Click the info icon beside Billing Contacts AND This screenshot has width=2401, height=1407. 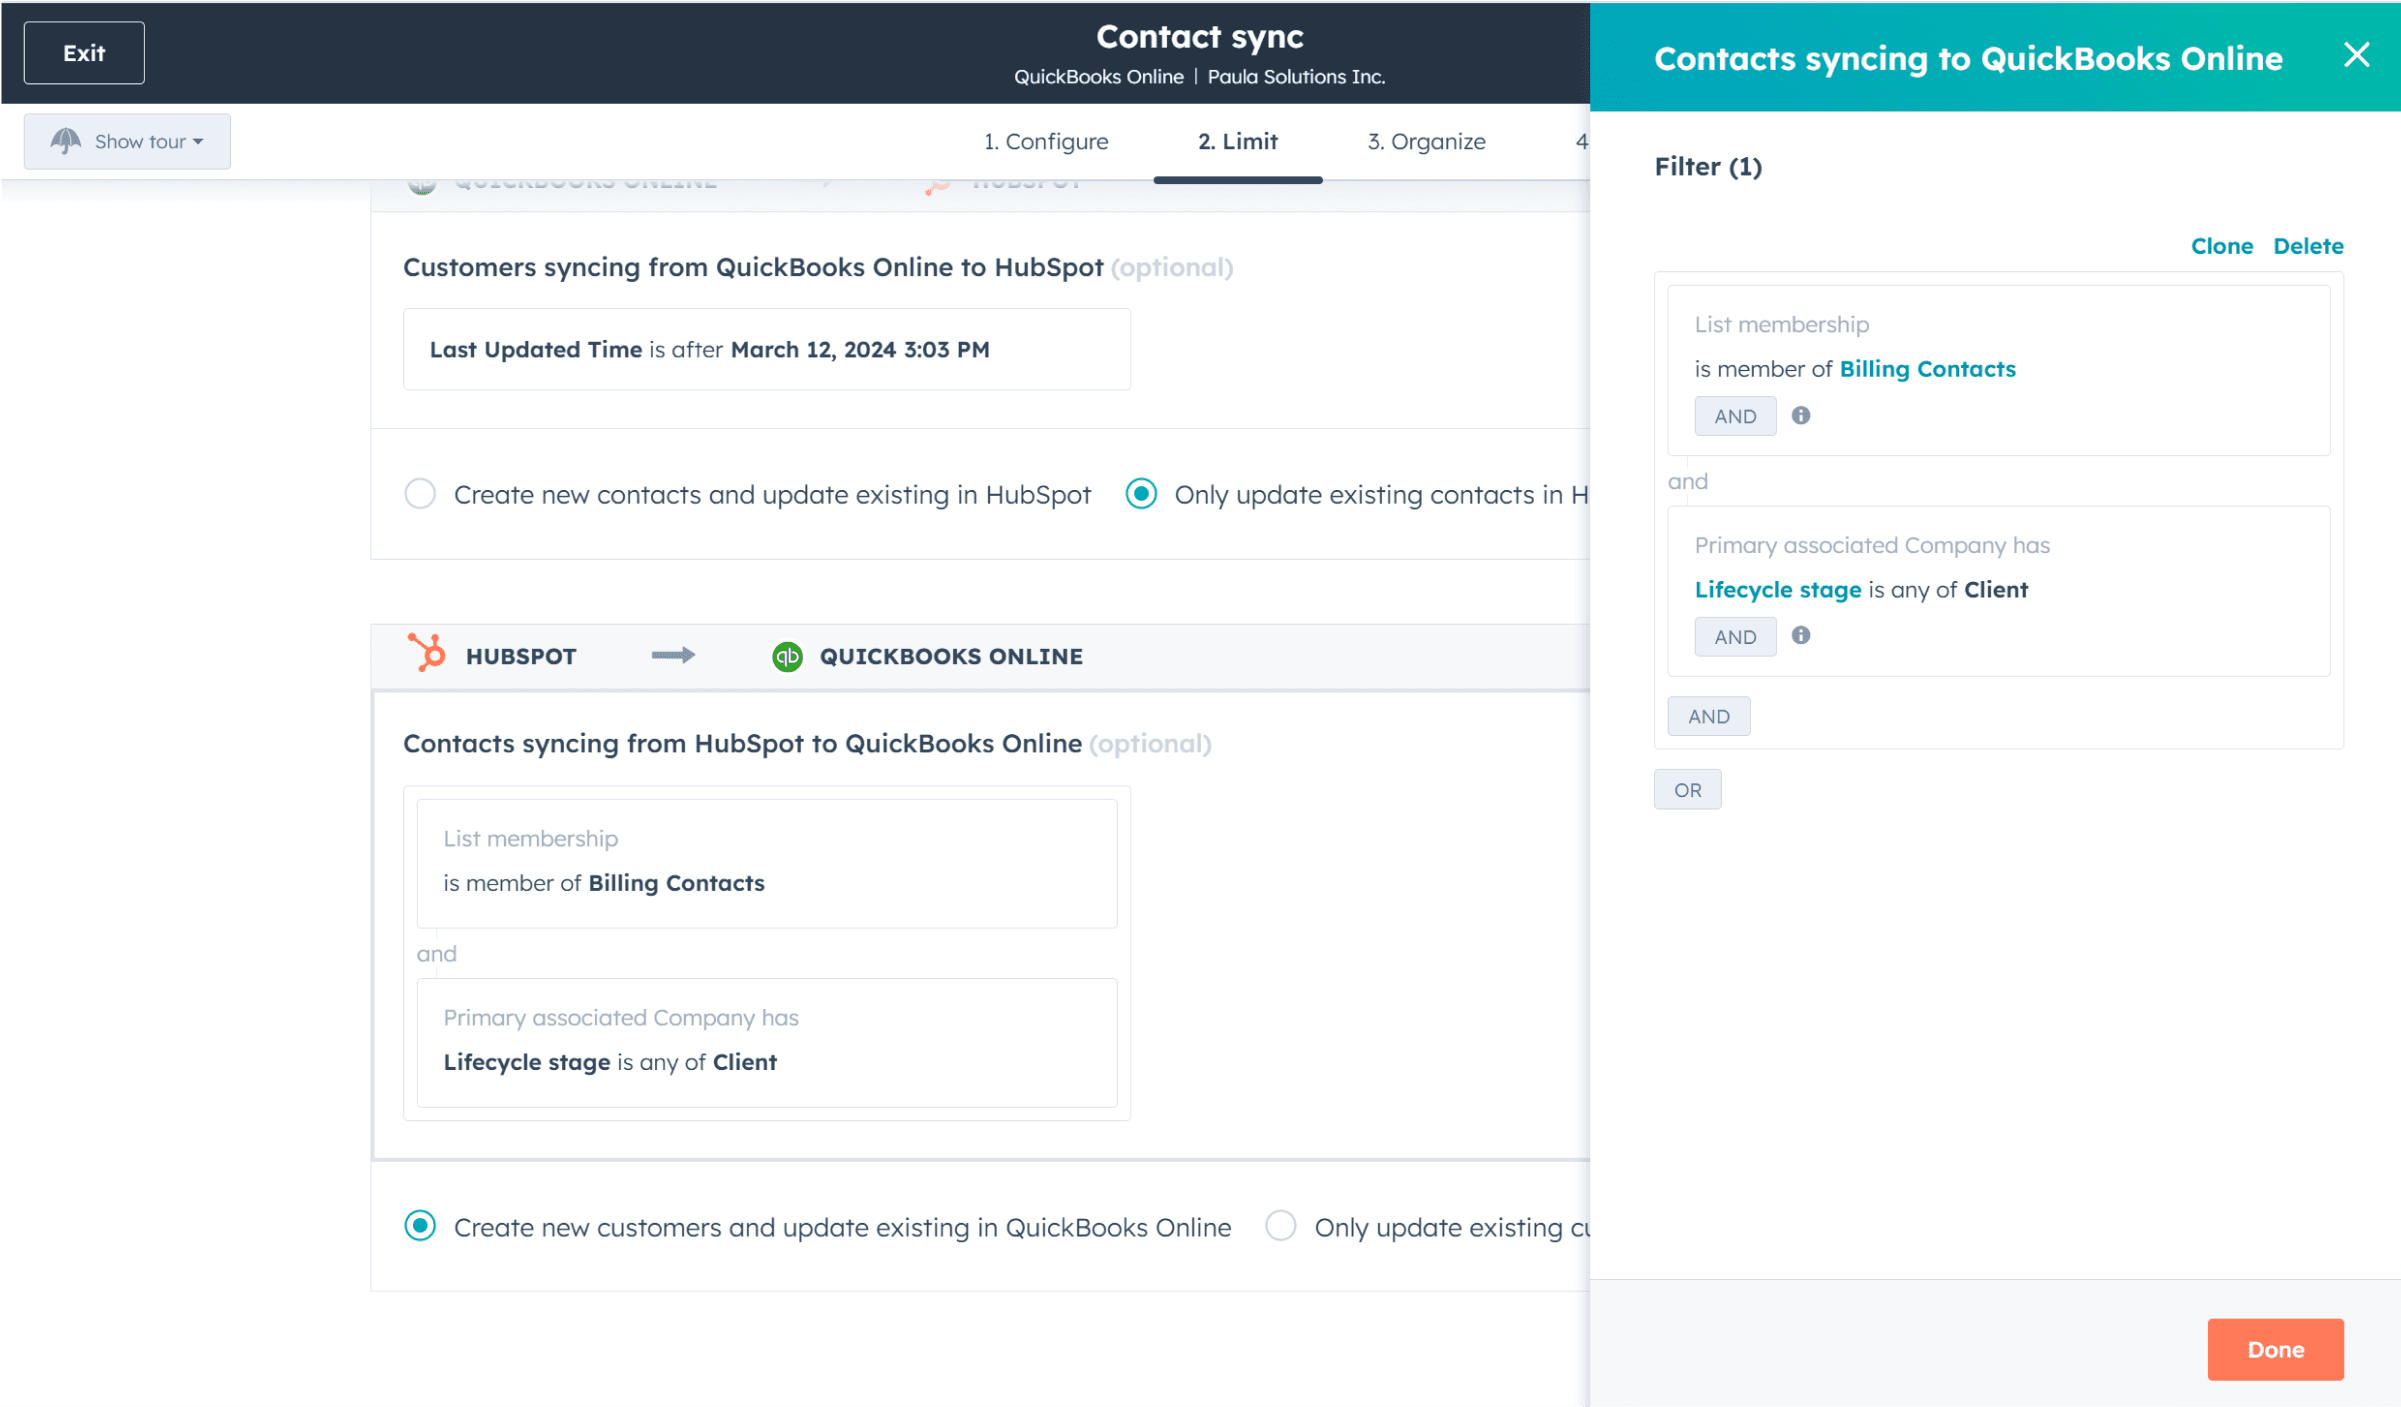(1800, 415)
